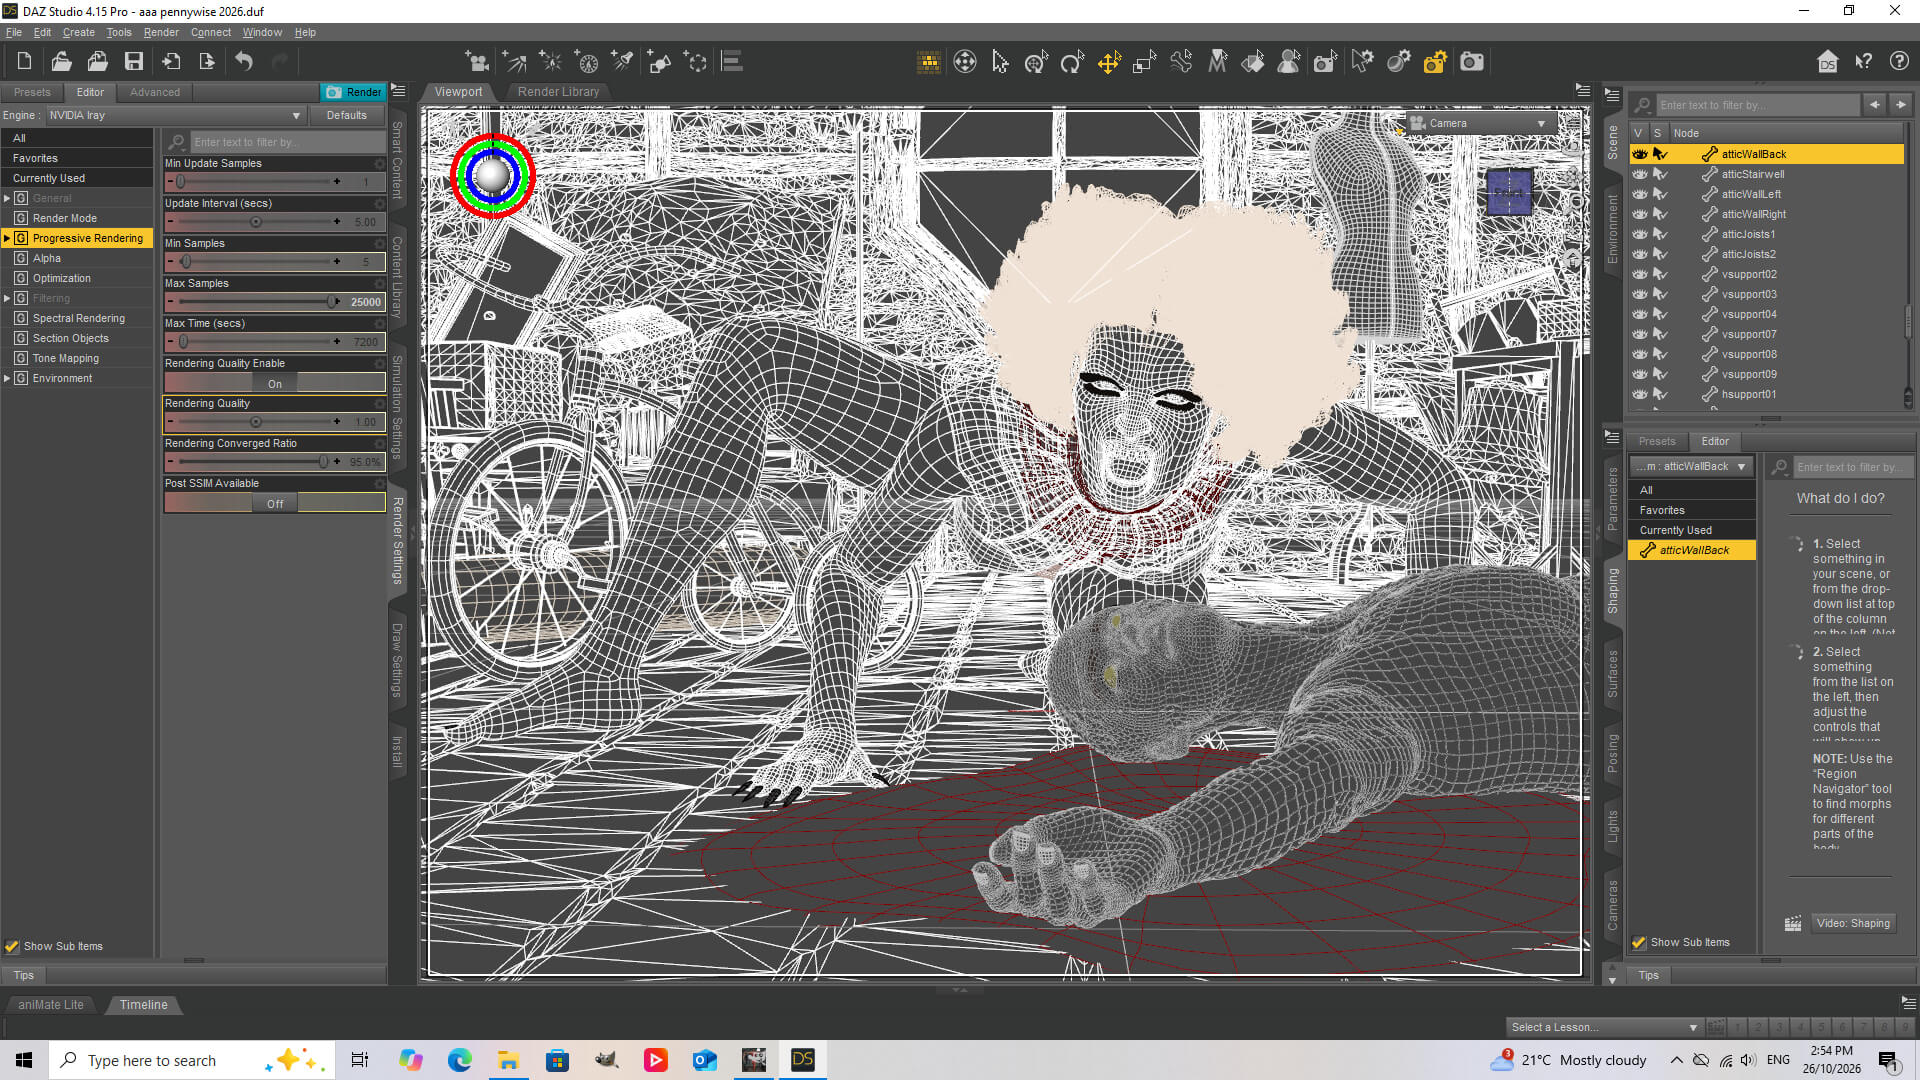Screen dimensions: 1920x1080
Task: Open the Timeline tab
Action: pos(143,1005)
